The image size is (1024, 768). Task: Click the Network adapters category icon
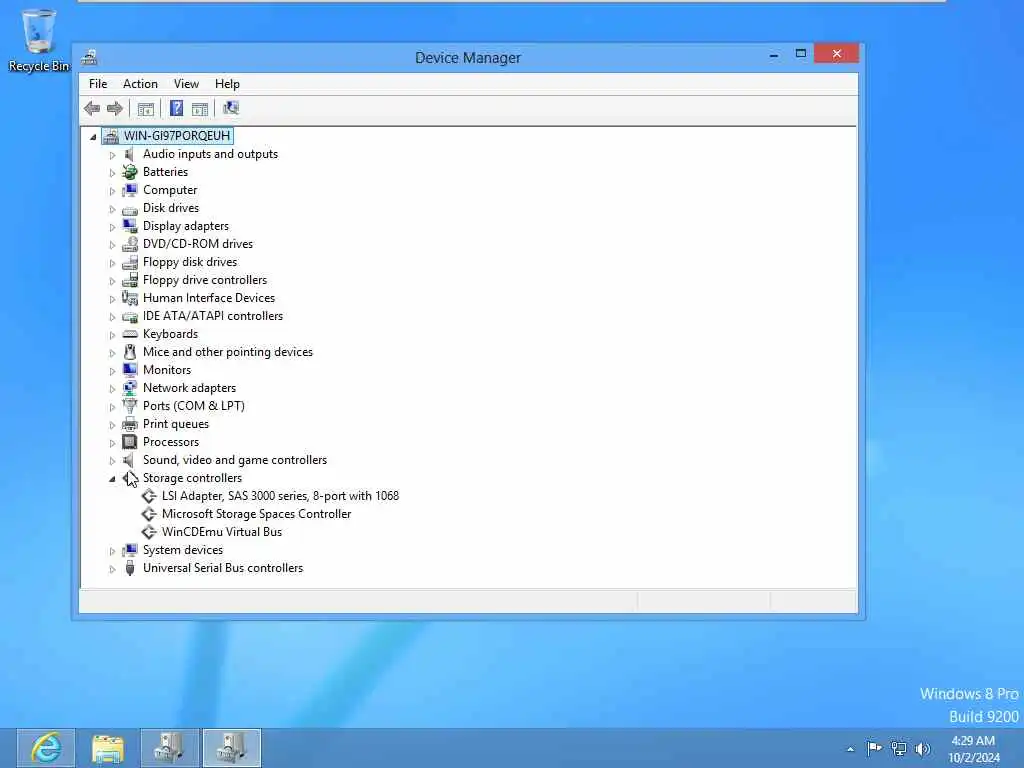coord(130,388)
